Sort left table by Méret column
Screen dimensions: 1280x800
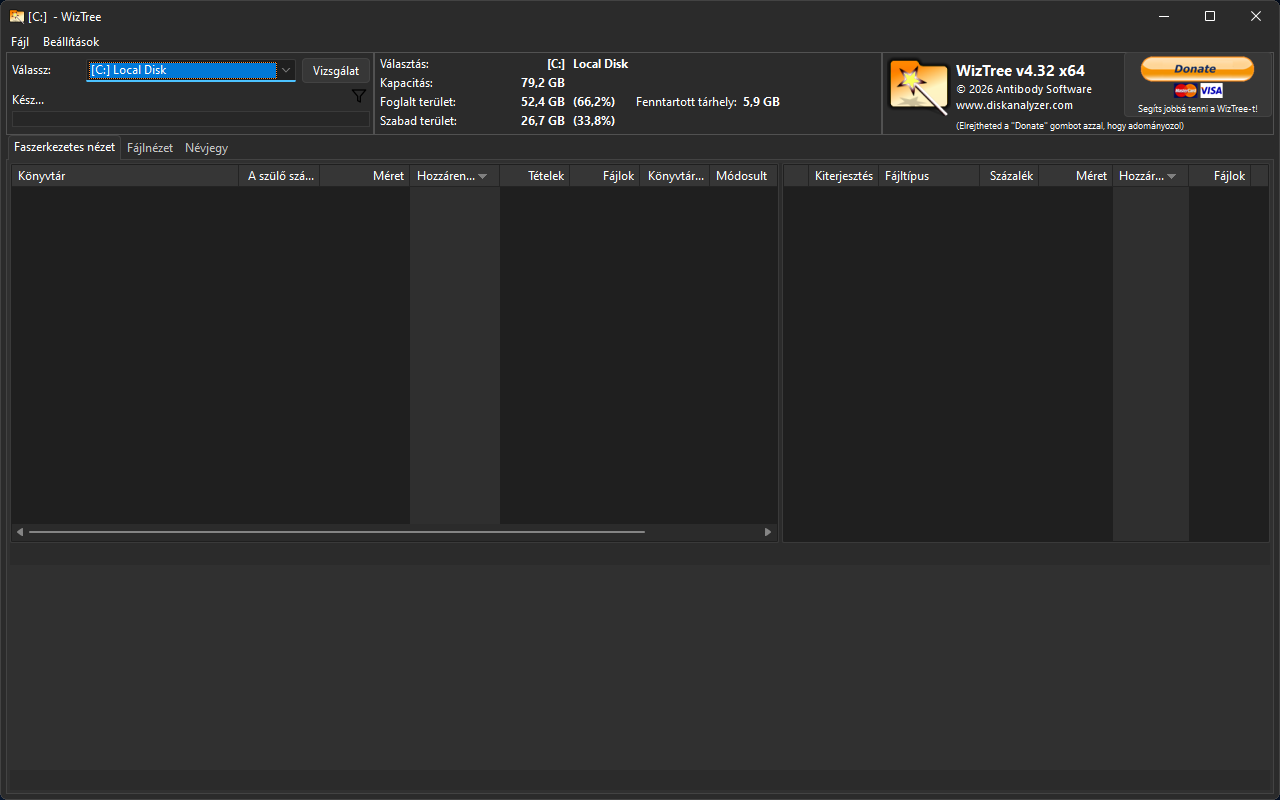point(365,176)
